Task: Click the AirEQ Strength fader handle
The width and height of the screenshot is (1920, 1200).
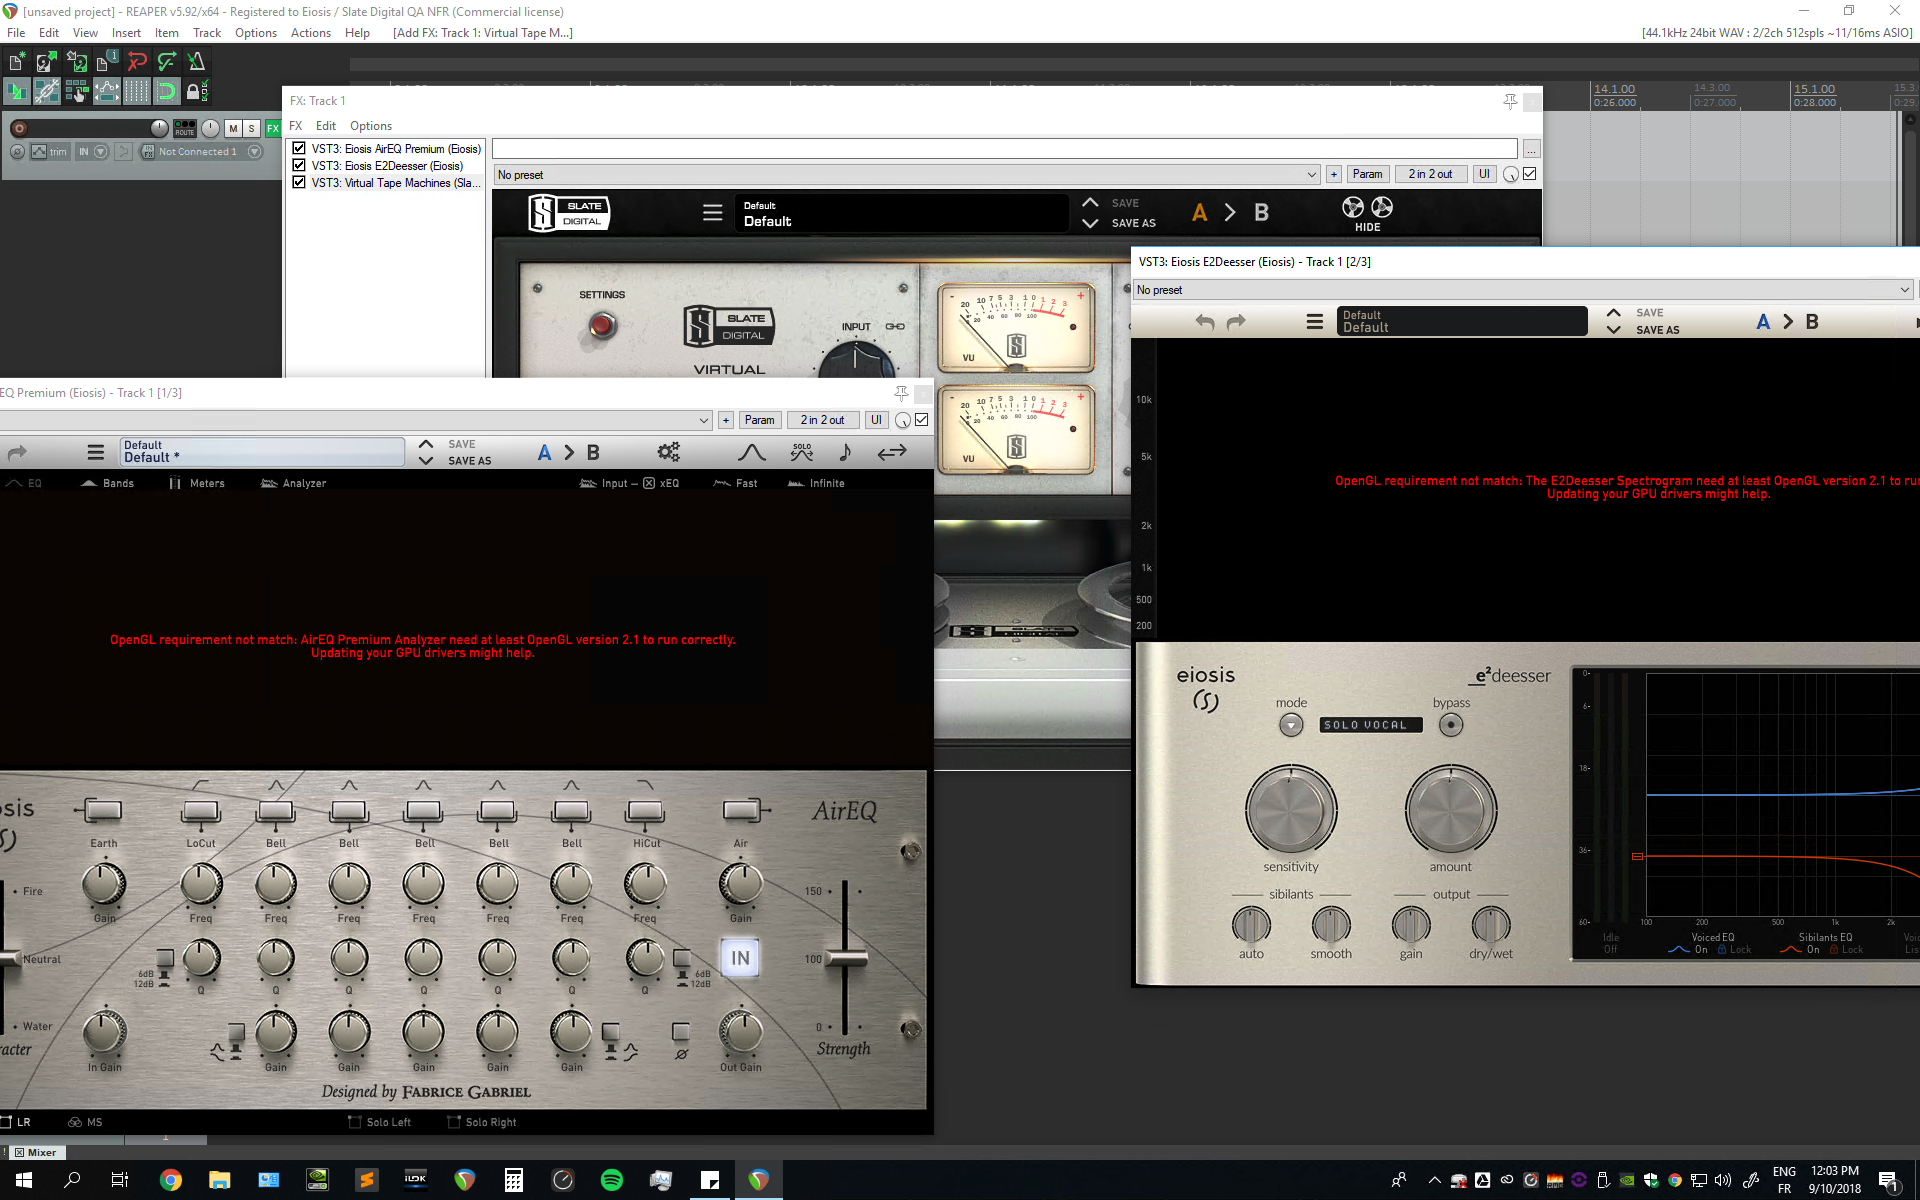Action: pyautogui.click(x=846, y=958)
